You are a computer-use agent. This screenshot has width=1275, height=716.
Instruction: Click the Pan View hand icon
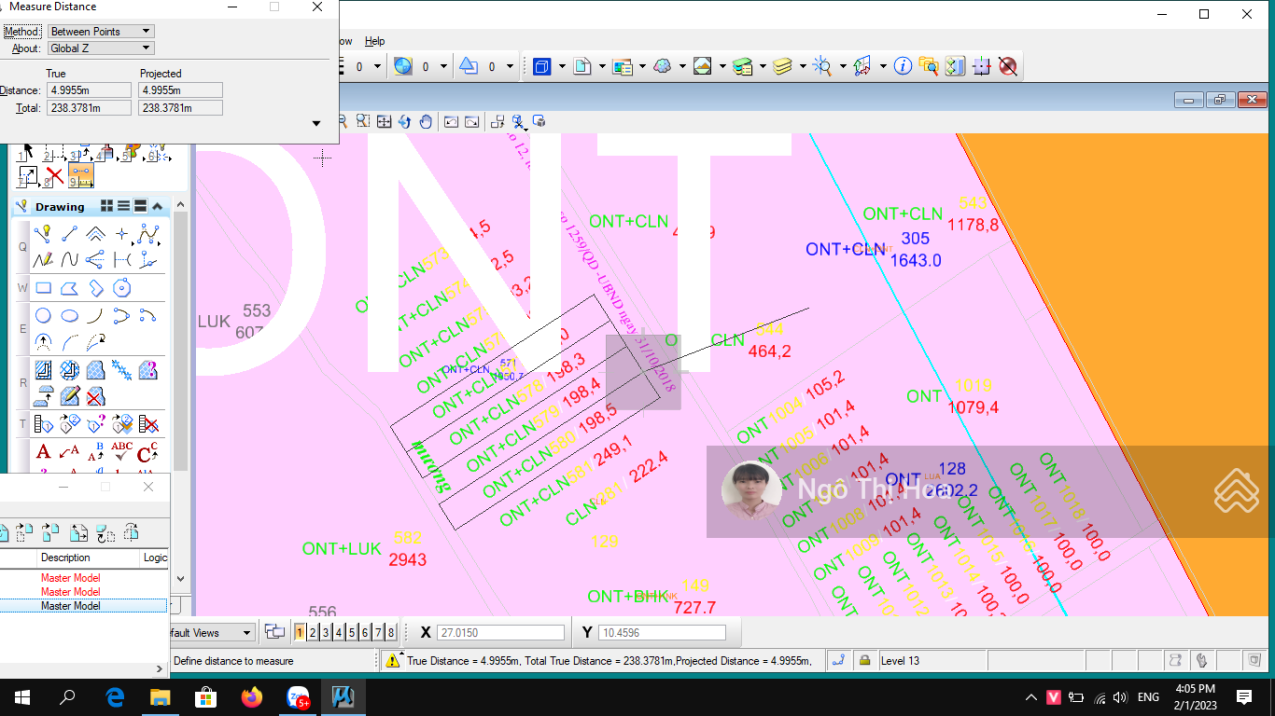[x=426, y=122]
